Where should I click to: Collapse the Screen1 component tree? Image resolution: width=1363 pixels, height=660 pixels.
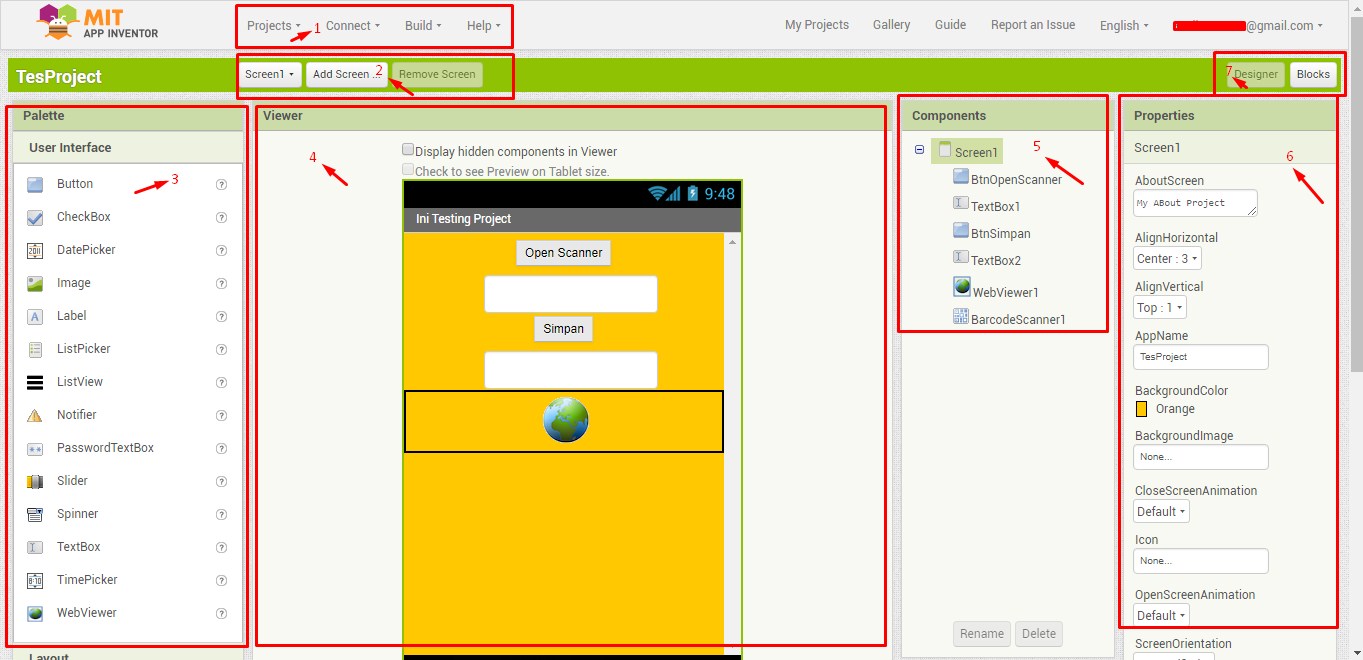tap(918, 150)
